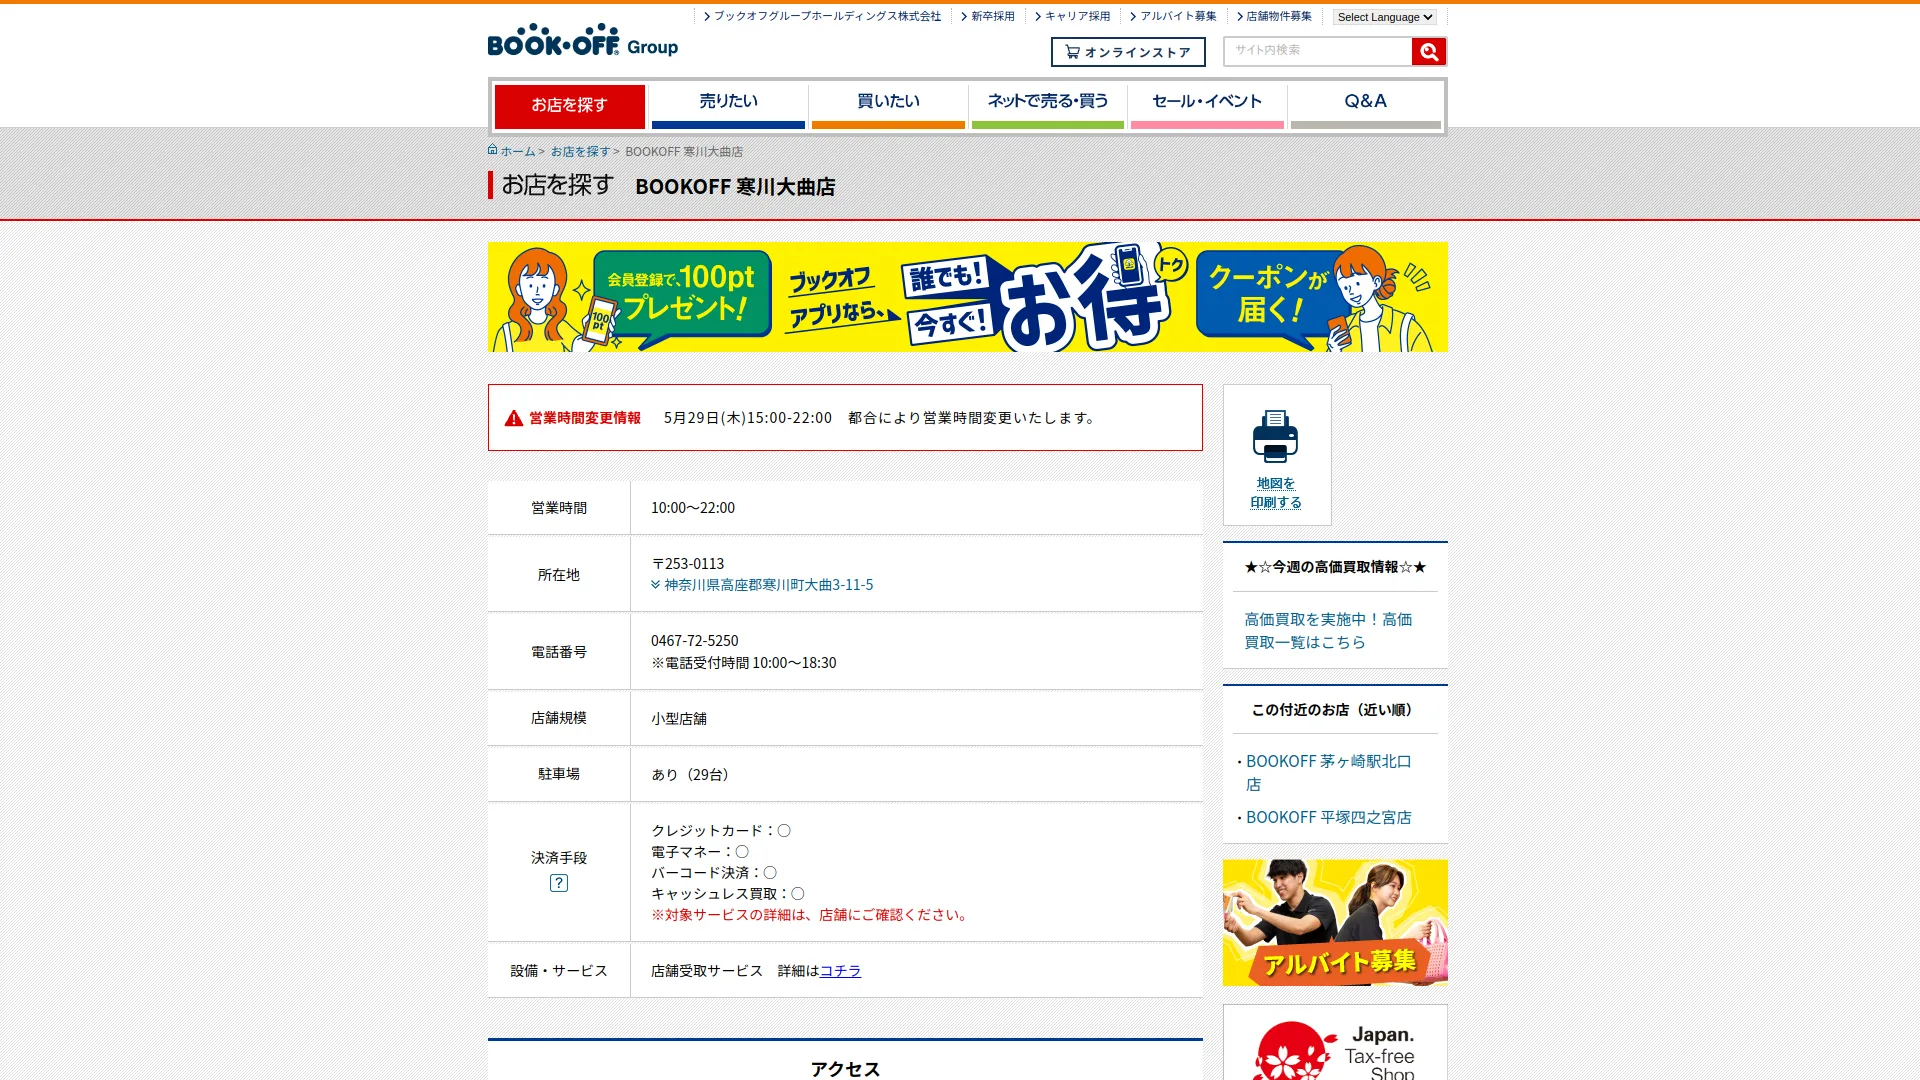This screenshot has height=1080, width=1920.
Task: Click the postal code 〒253-0113 text
Action: tap(688, 564)
